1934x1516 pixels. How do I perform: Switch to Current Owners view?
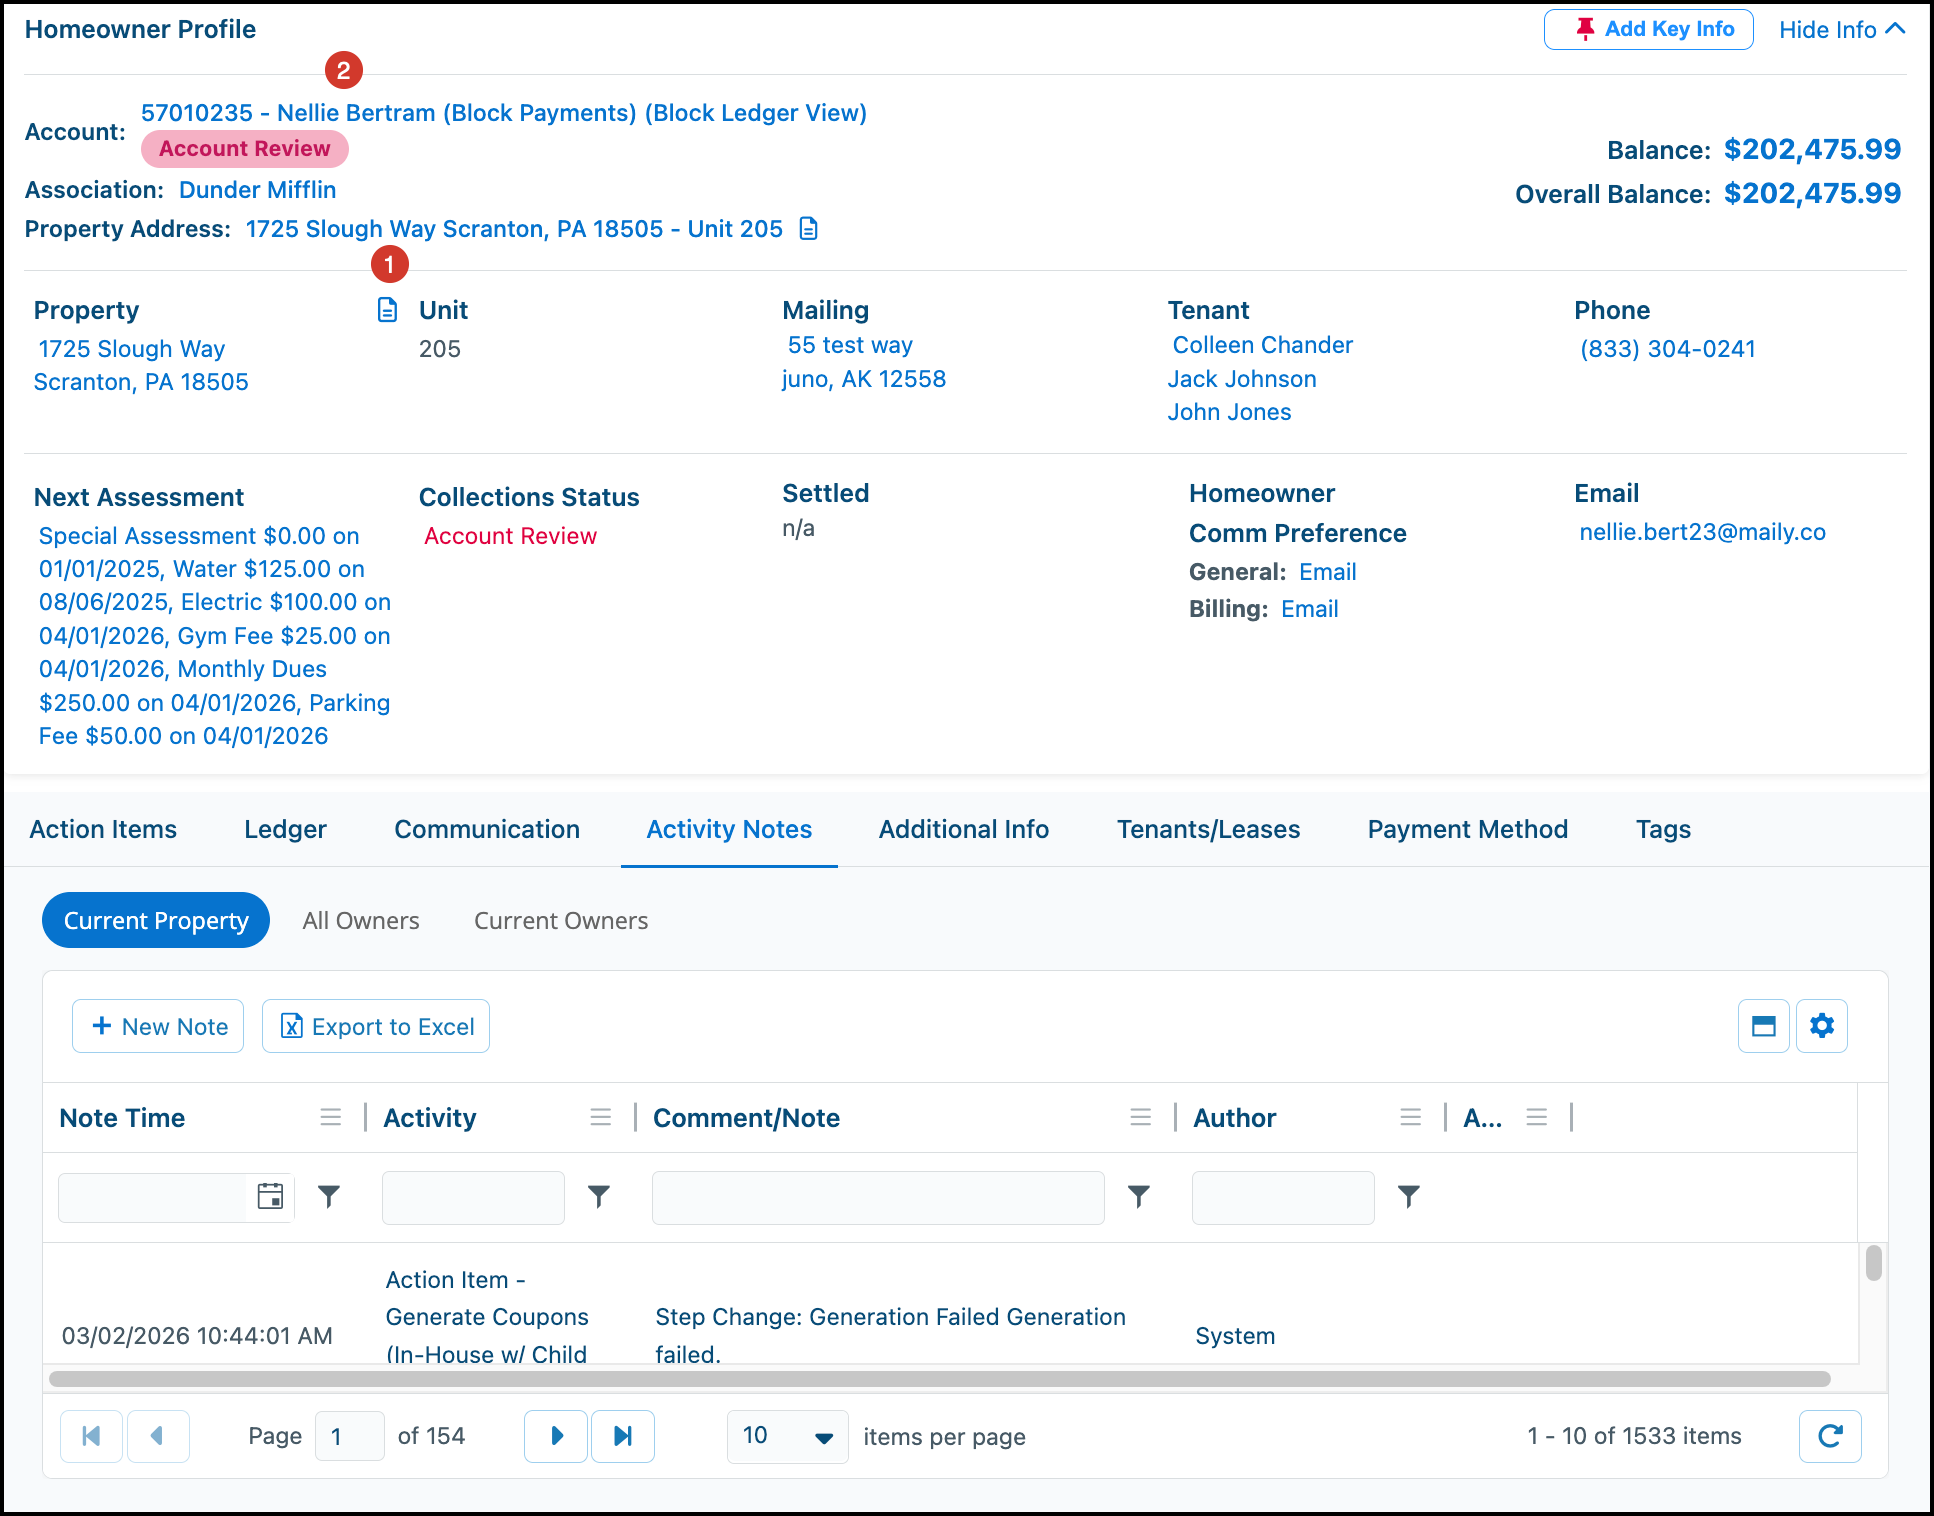coord(561,920)
